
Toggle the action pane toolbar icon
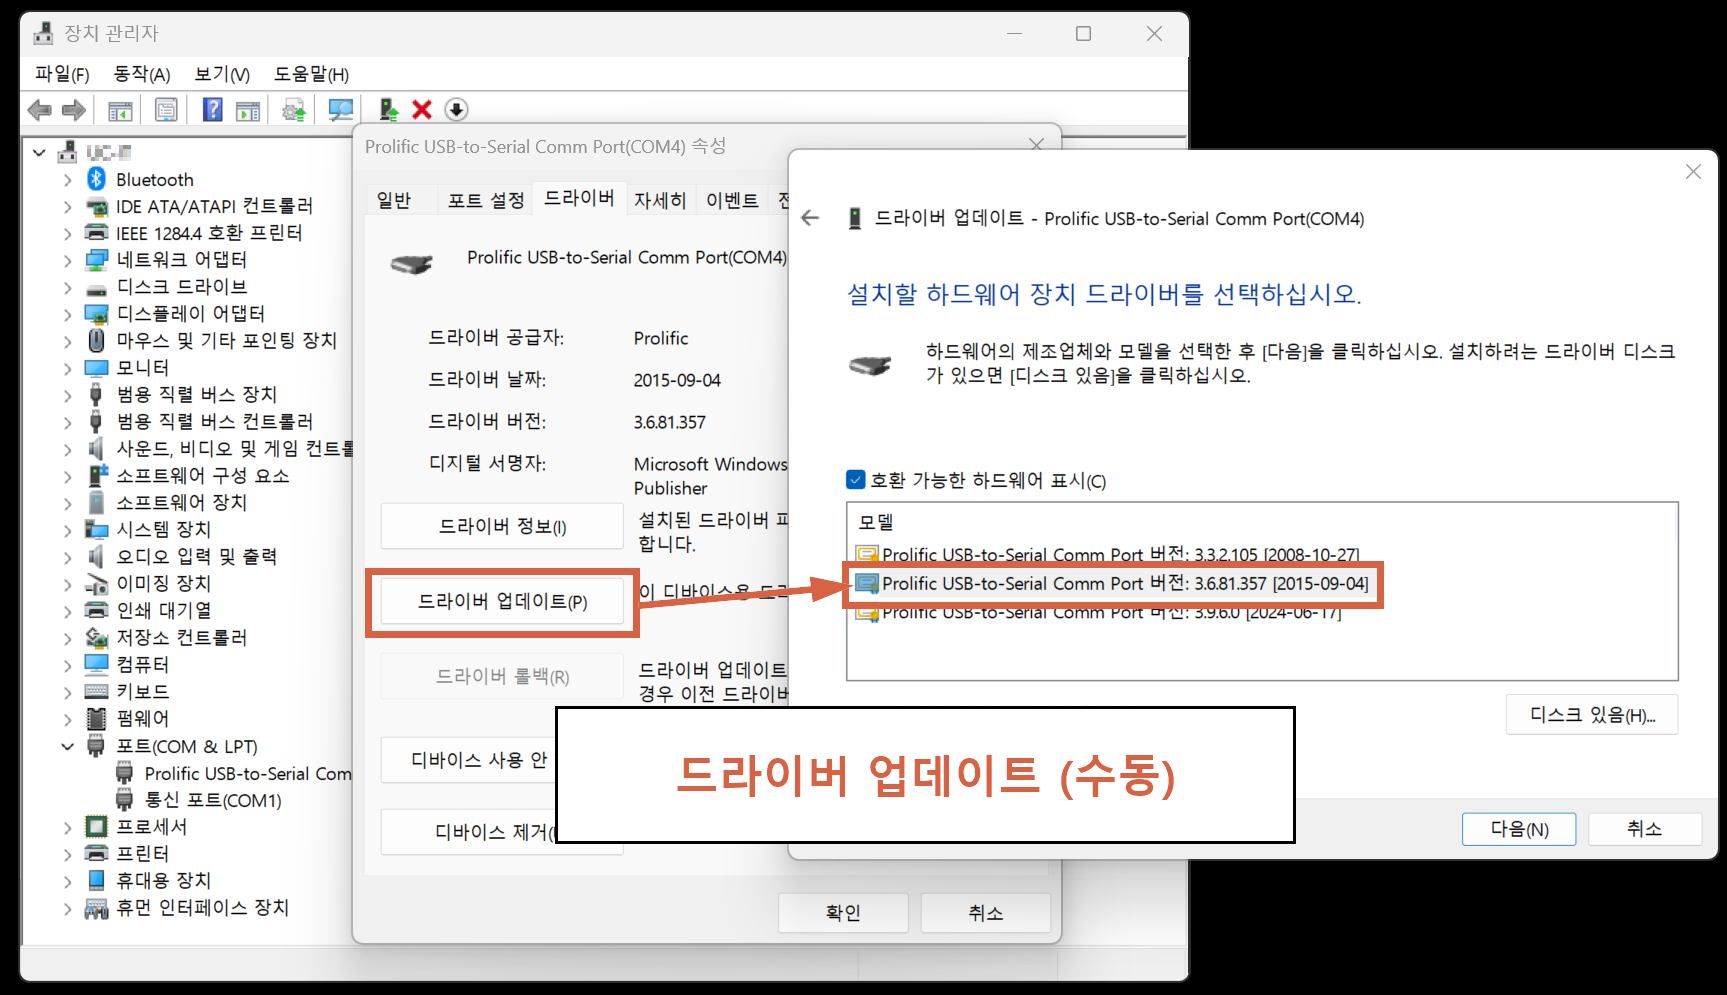(247, 110)
